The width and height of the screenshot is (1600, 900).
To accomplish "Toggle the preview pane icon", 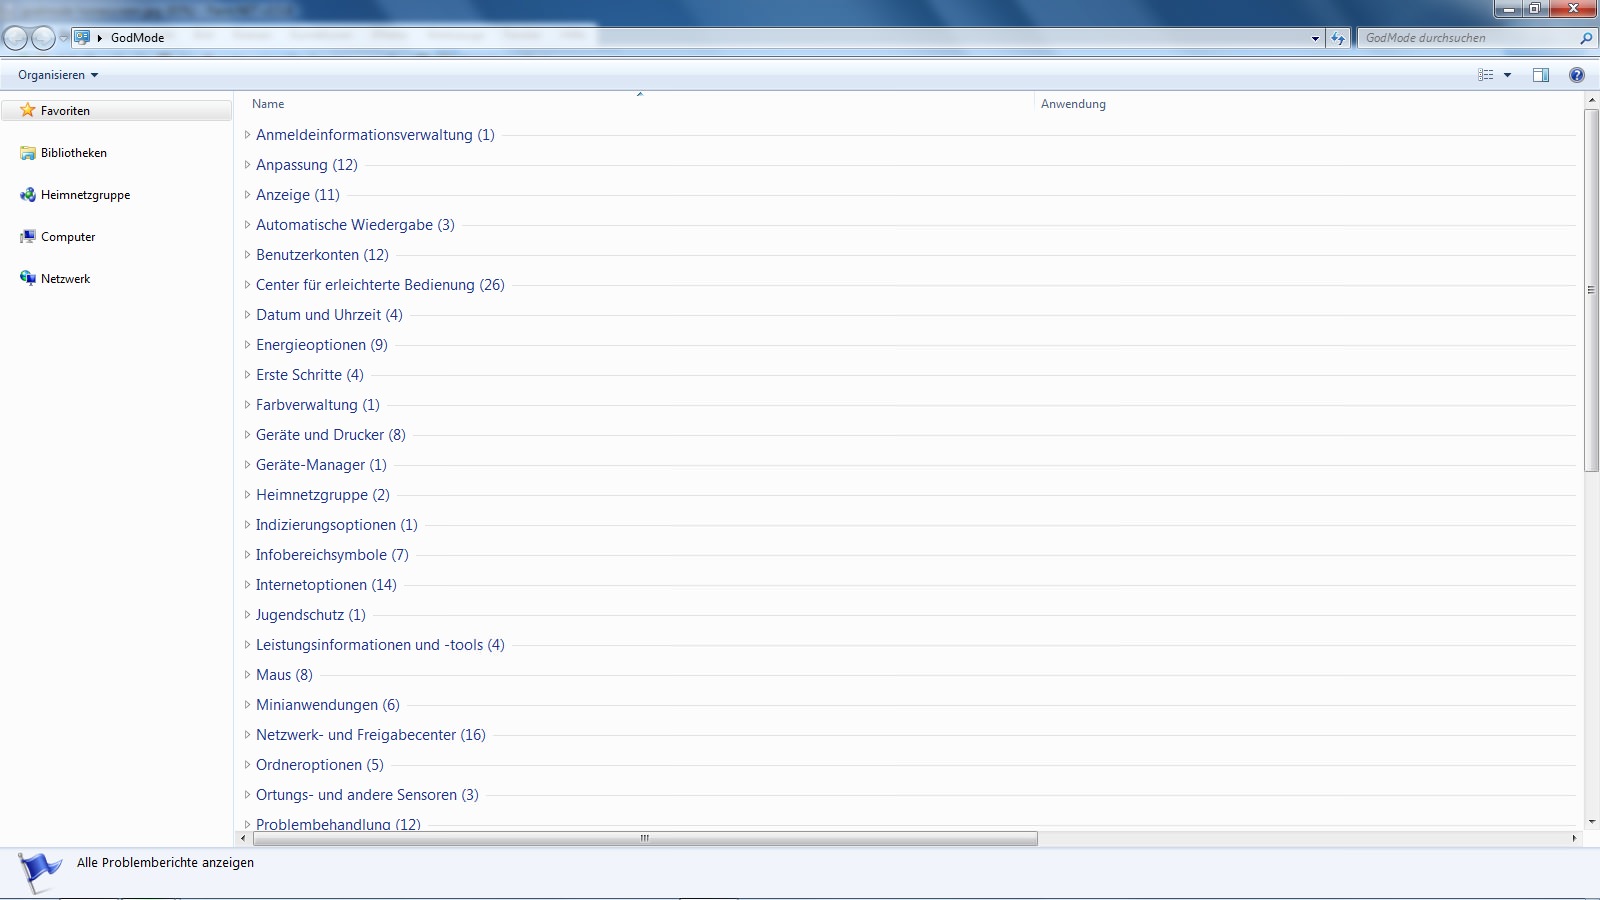I will pyautogui.click(x=1541, y=75).
